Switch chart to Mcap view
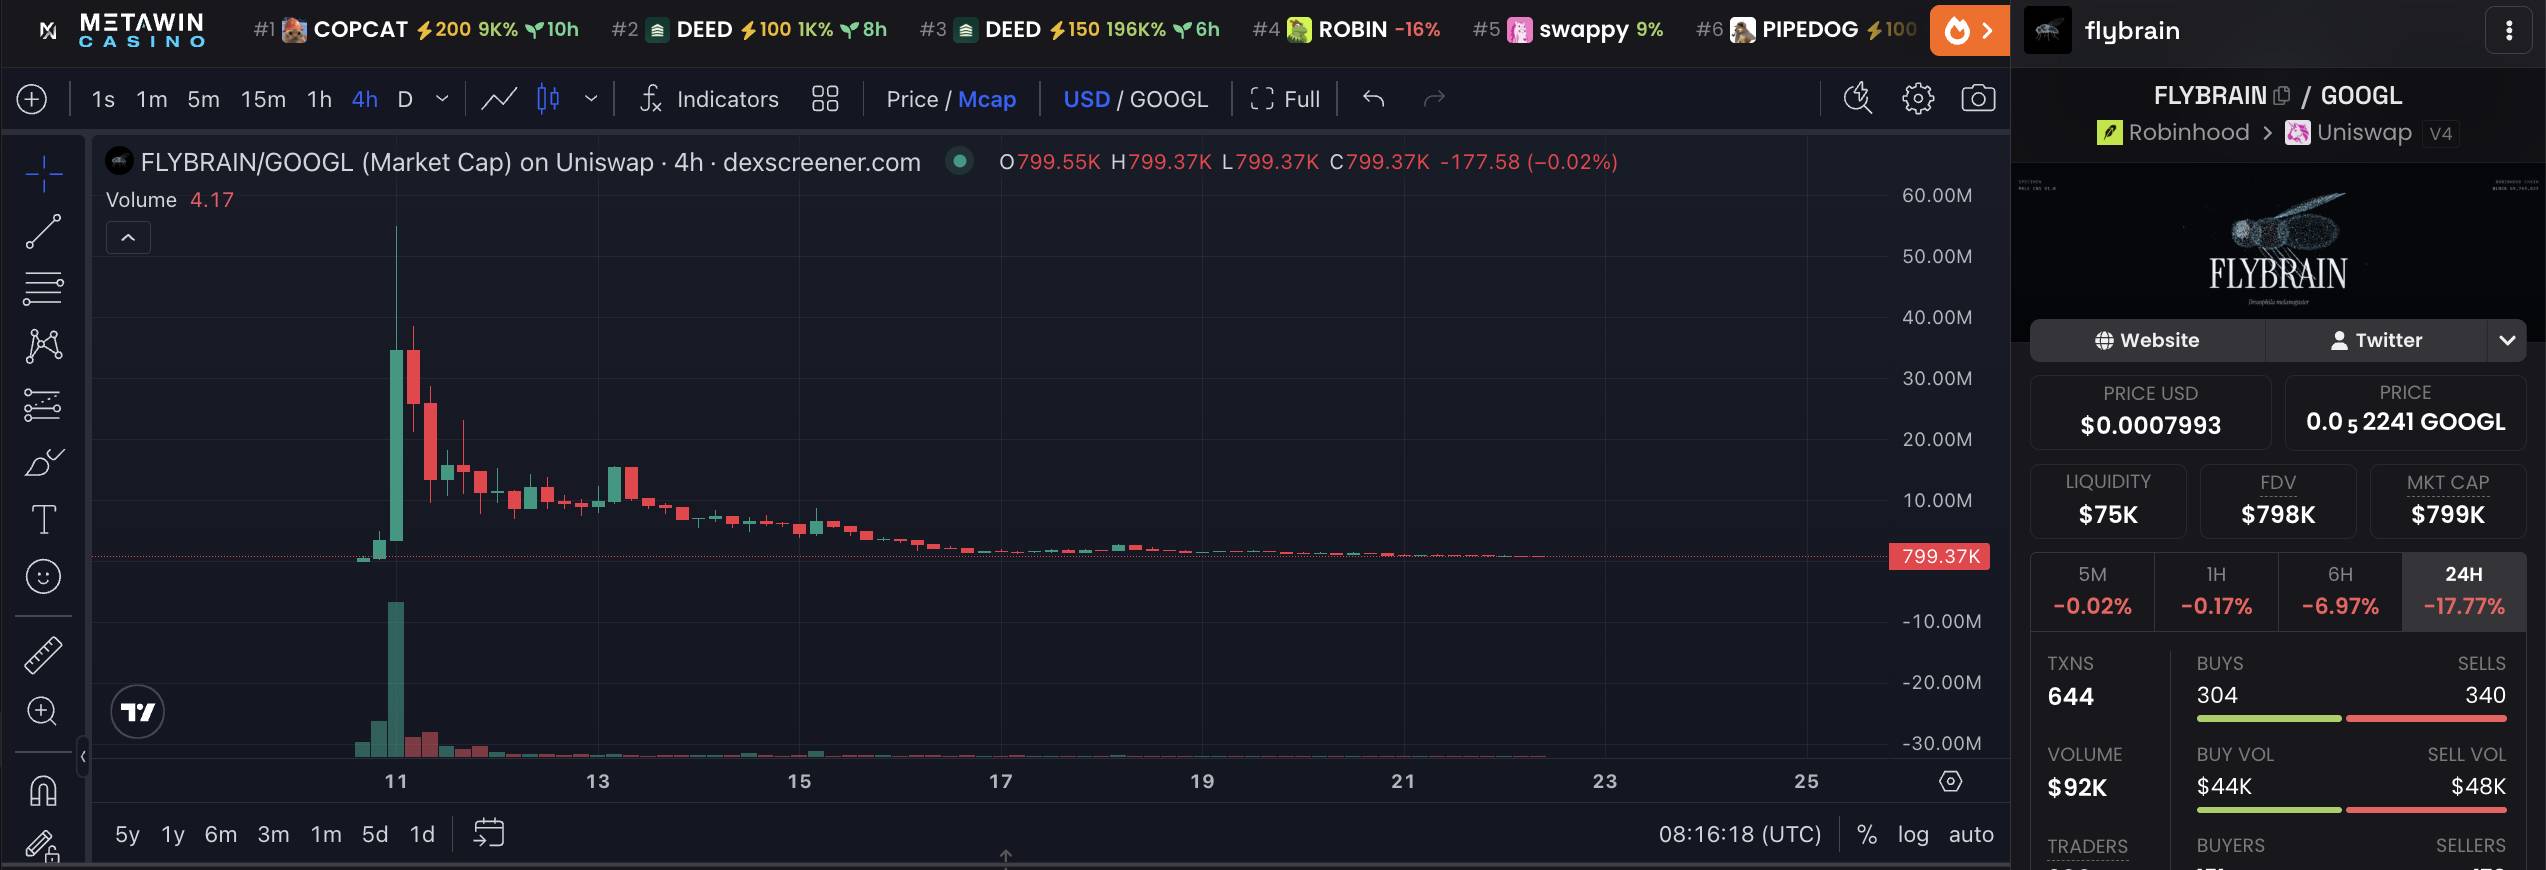The height and width of the screenshot is (870, 2546). pyautogui.click(x=987, y=99)
